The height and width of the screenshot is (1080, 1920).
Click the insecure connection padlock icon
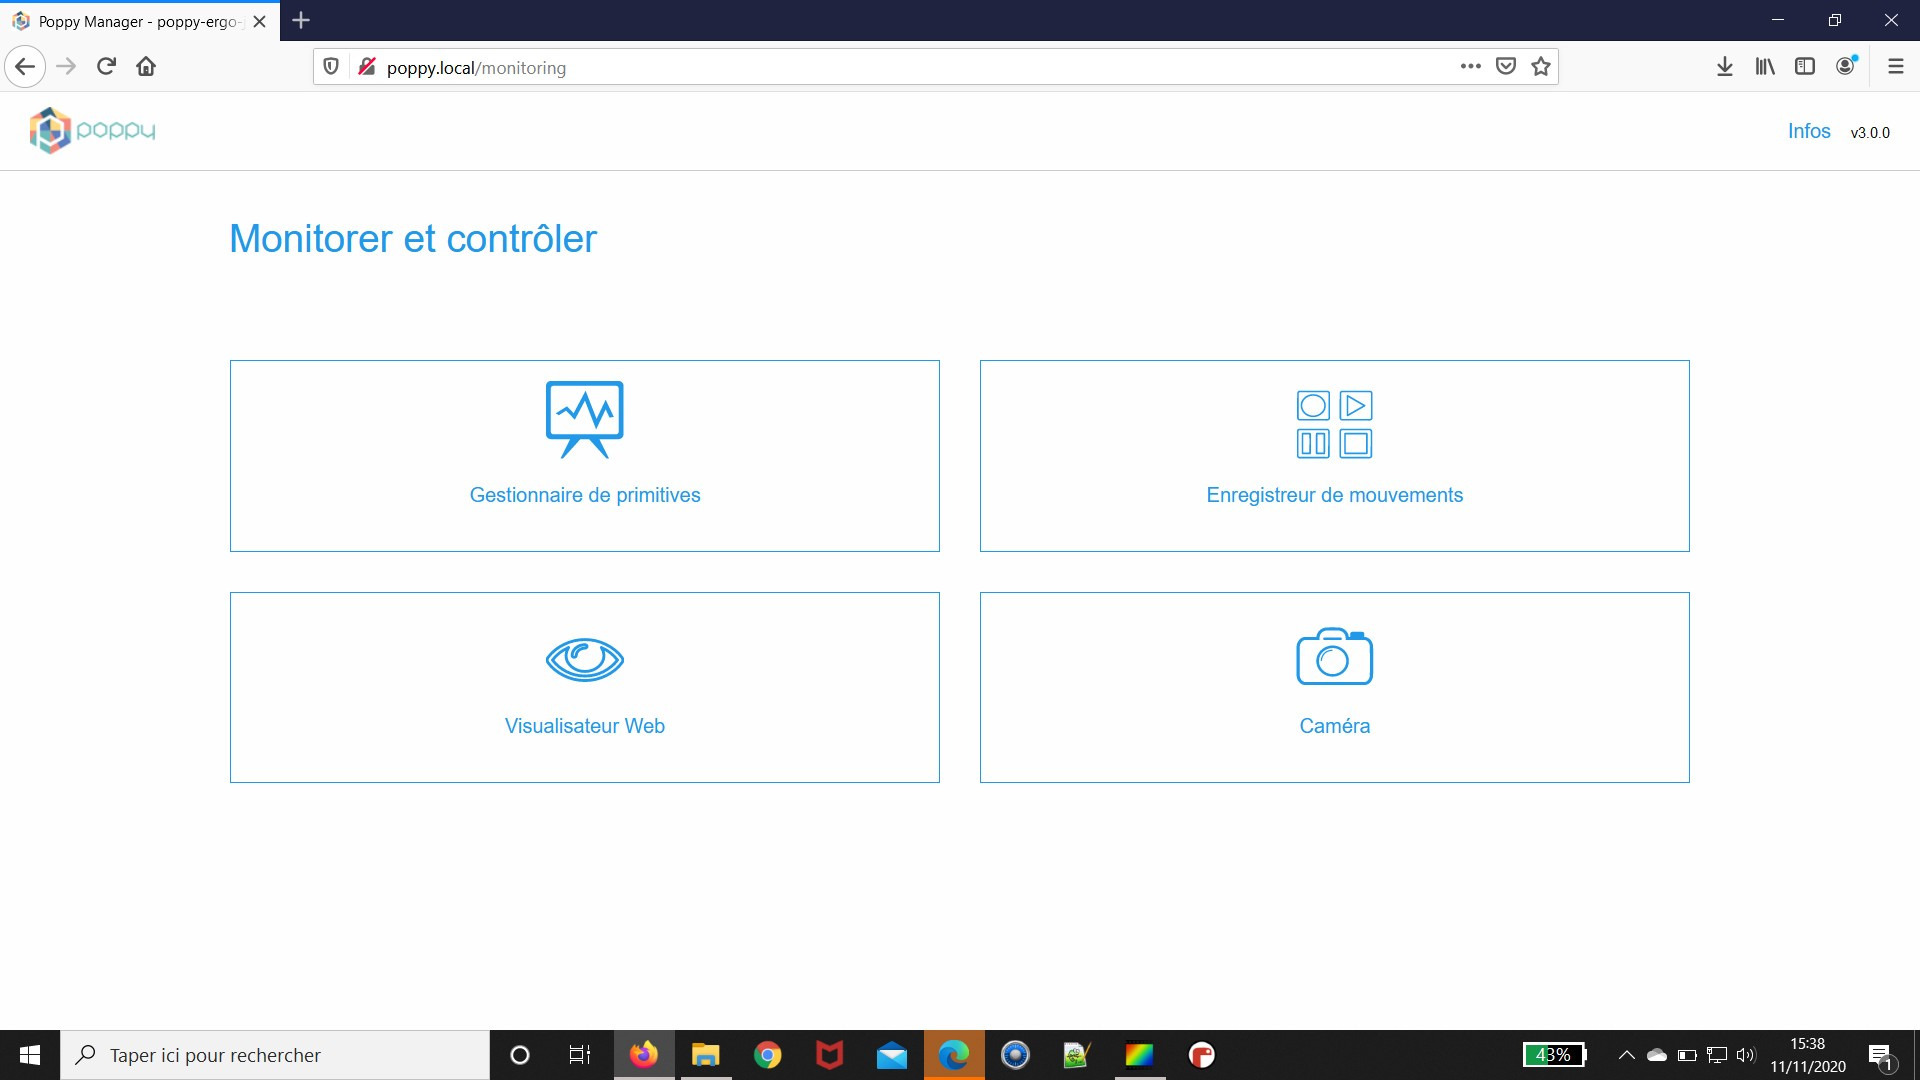[367, 67]
